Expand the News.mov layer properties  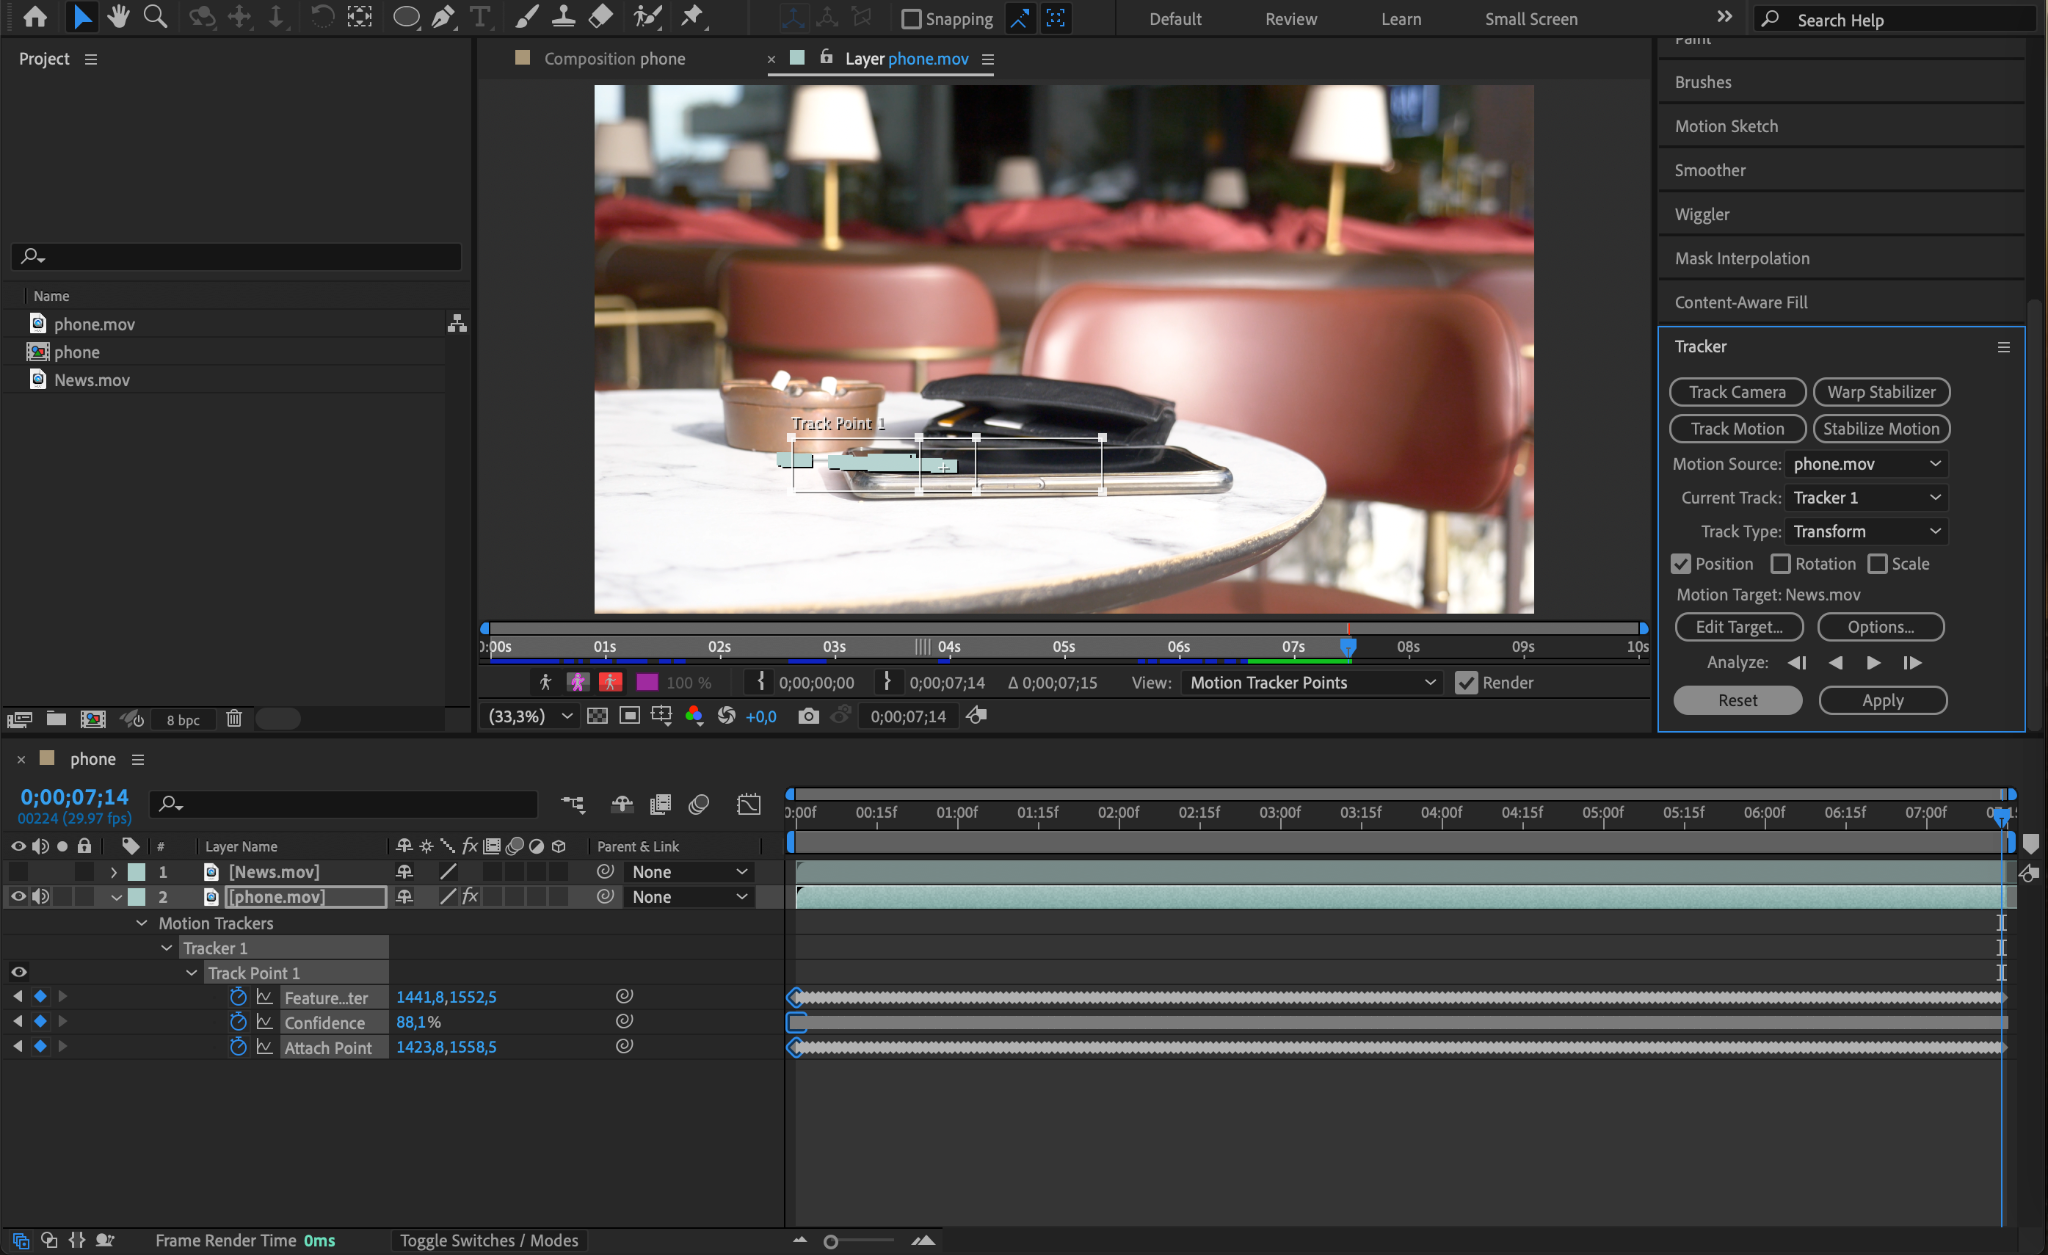pos(114,872)
